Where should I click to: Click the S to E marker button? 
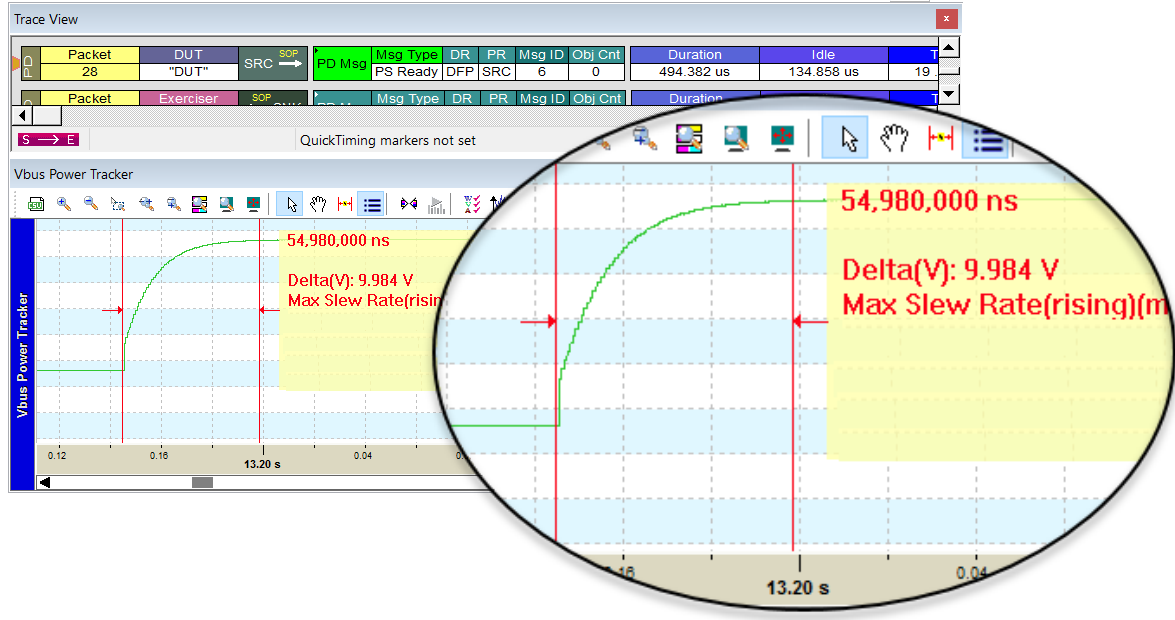(x=47, y=140)
